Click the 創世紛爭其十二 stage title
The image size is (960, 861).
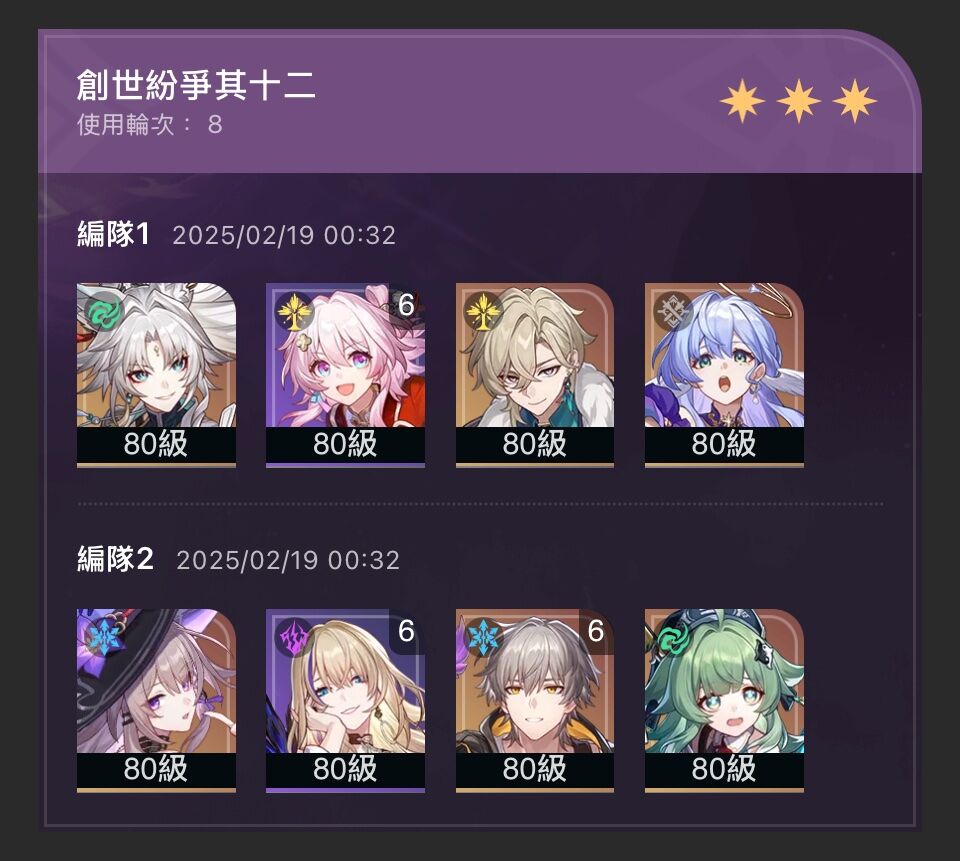[196, 84]
